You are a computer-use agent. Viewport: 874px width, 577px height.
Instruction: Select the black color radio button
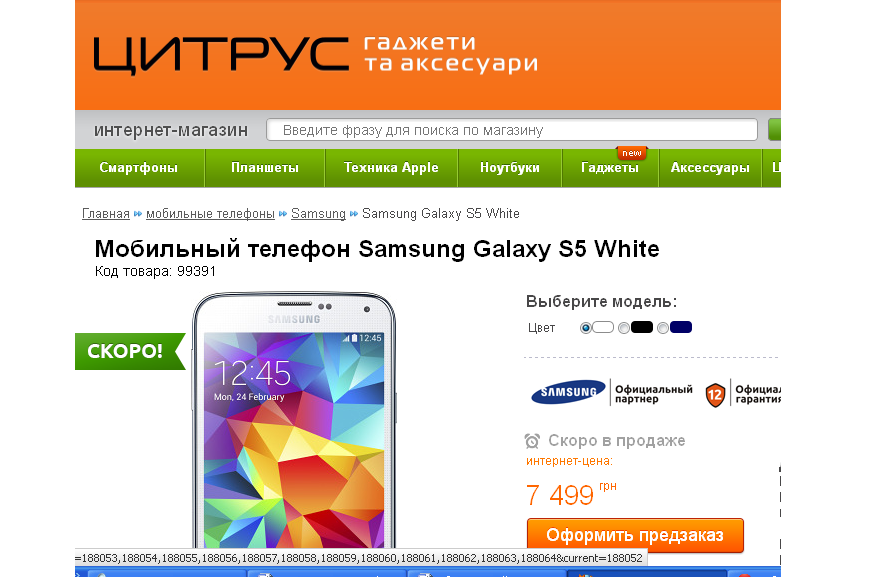(x=624, y=328)
